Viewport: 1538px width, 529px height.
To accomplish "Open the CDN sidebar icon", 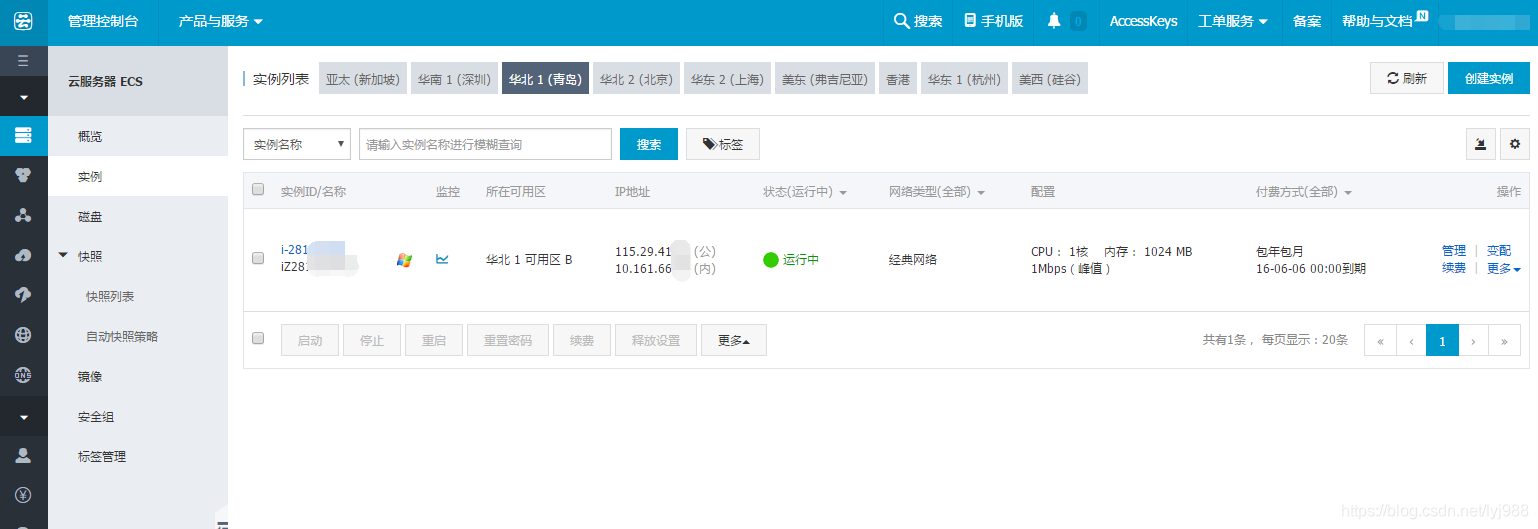I will pos(23,295).
